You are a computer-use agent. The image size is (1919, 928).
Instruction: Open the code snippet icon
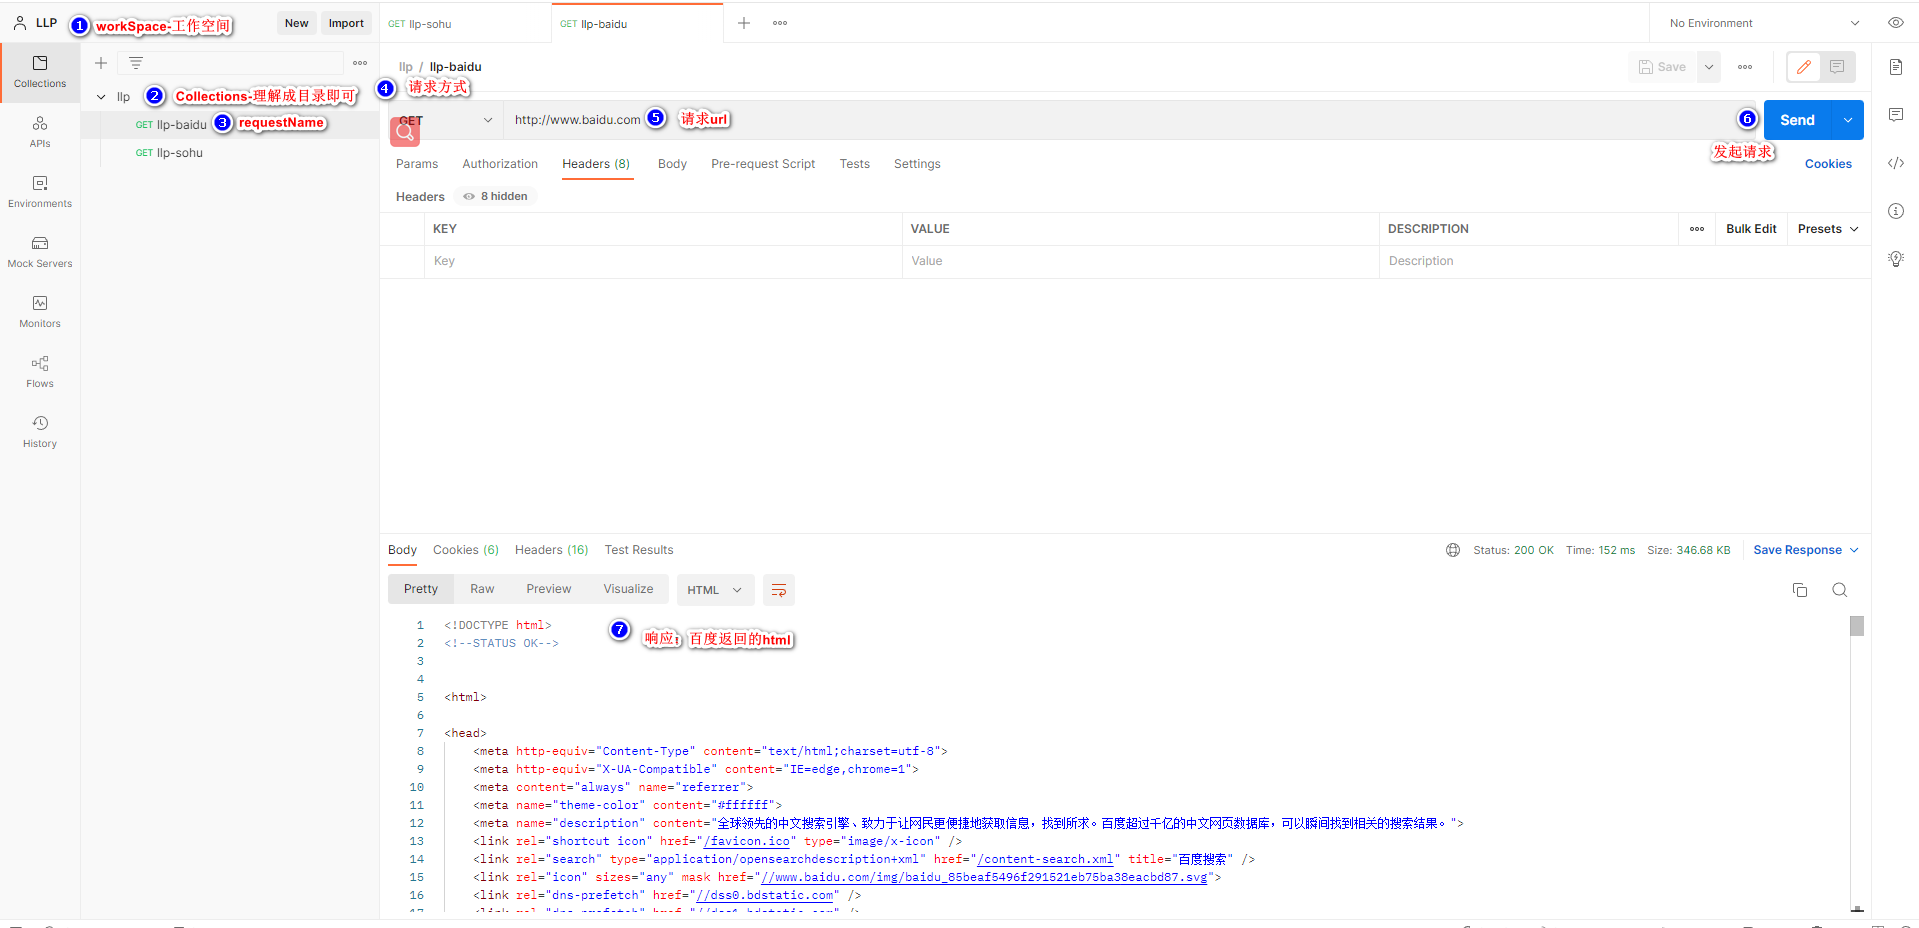point(1895,163)
